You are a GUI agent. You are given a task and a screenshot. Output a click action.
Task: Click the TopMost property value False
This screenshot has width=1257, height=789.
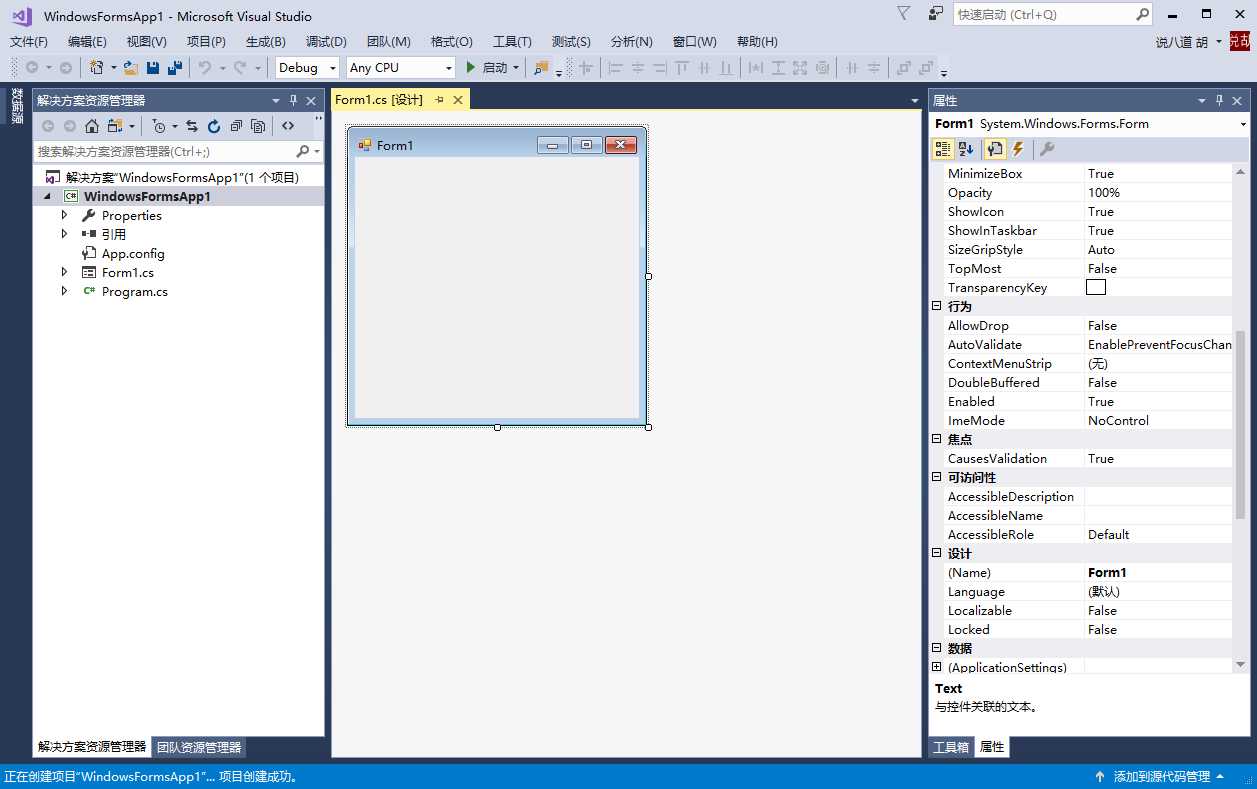(1102, 268)
